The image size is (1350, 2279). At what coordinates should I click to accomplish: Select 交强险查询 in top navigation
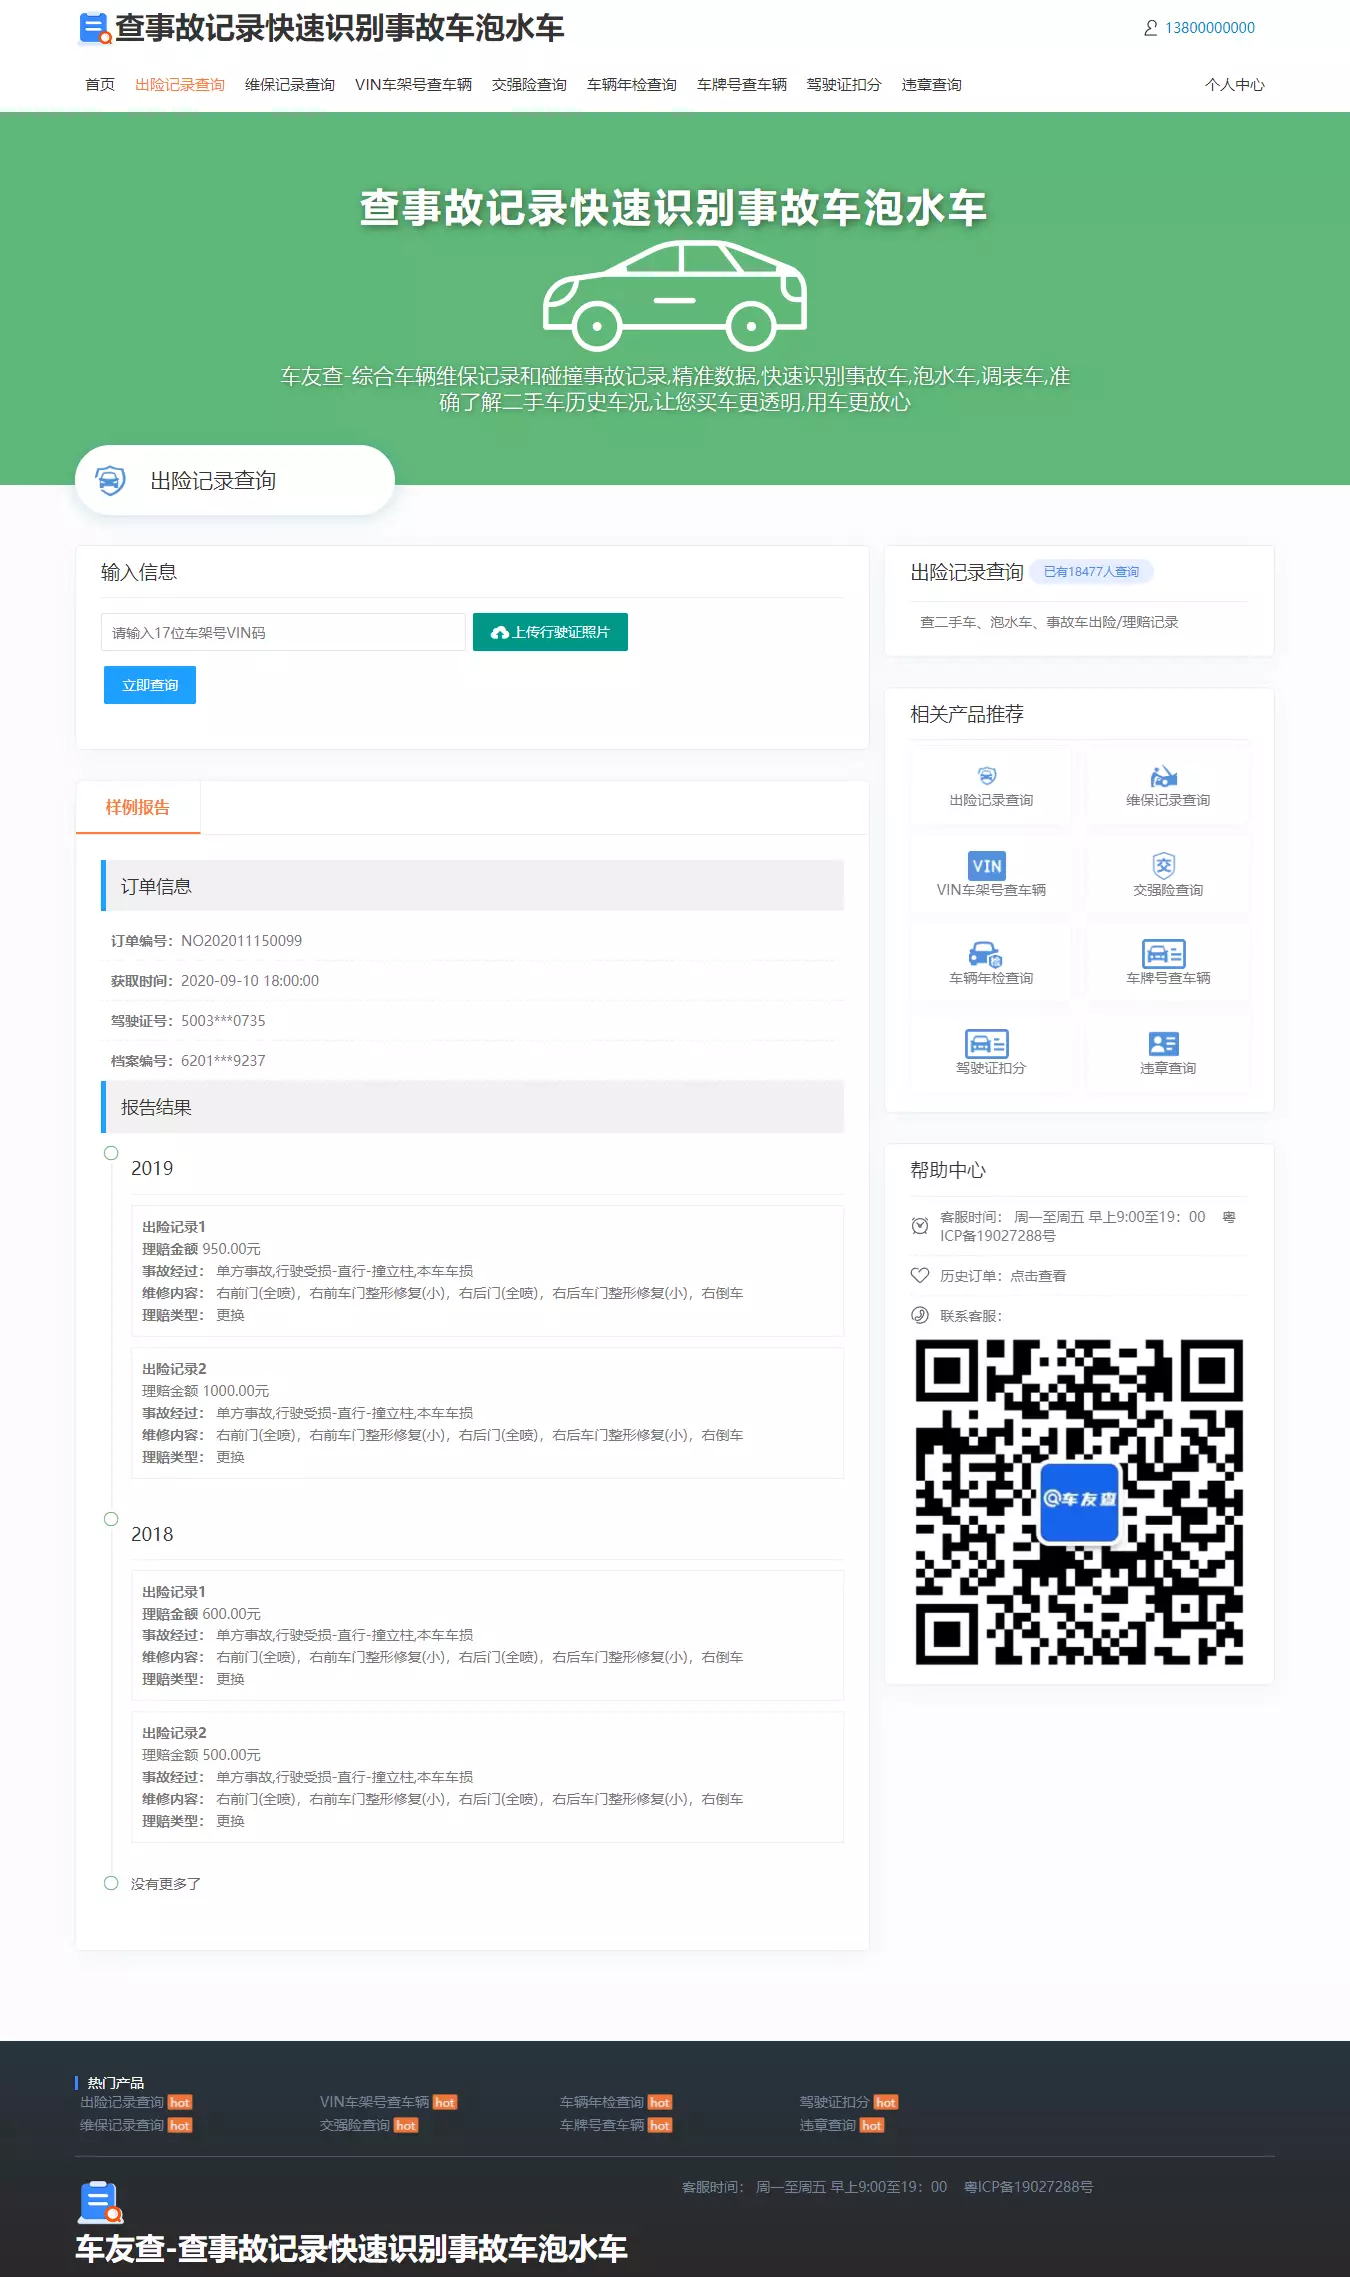pos(529,85)
